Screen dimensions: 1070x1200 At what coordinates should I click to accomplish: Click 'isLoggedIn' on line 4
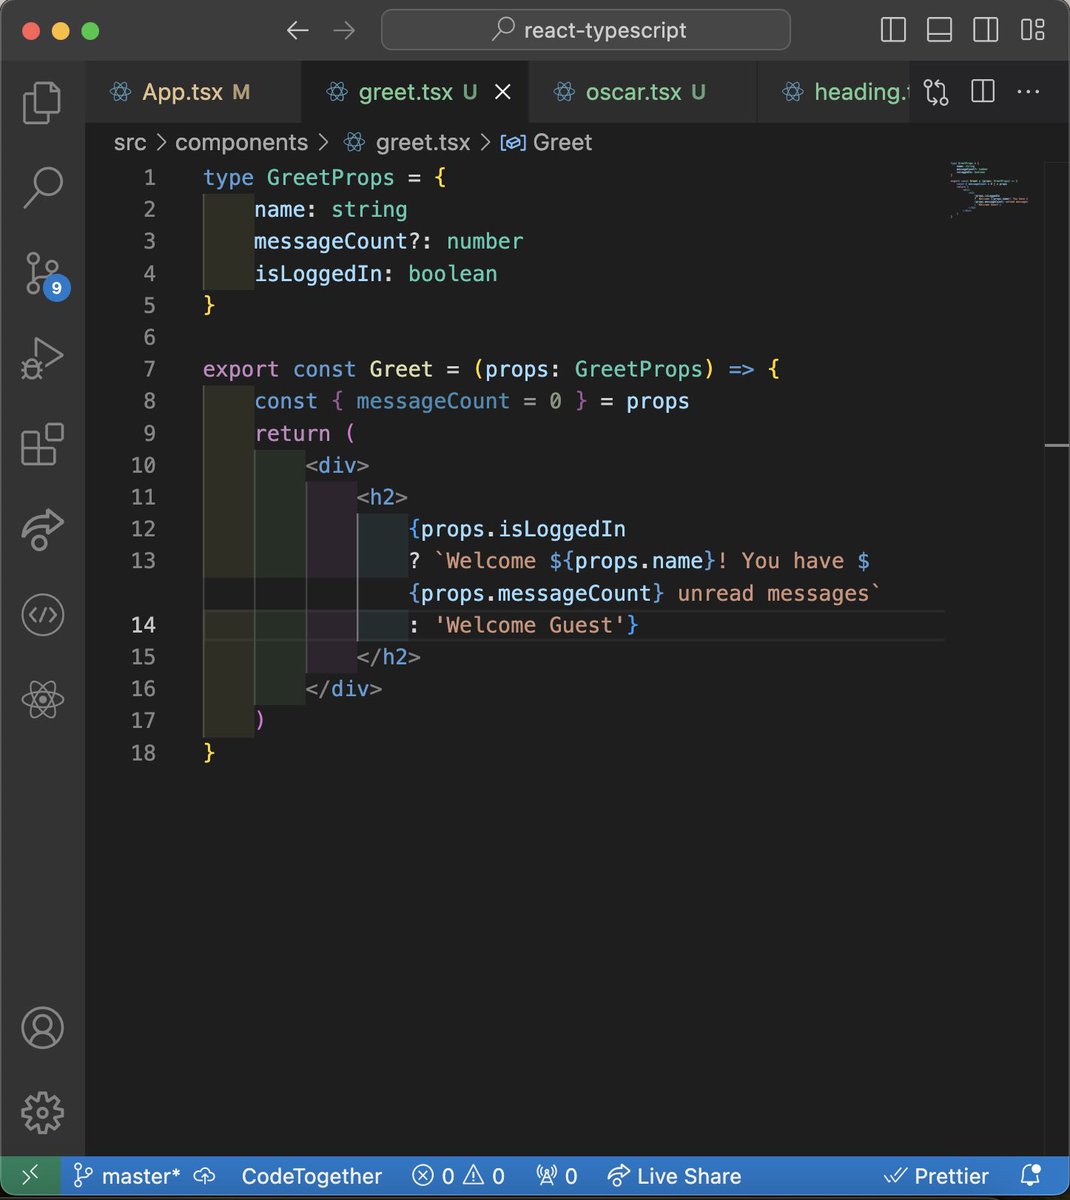pyautogui.click(x=318, y=273)
